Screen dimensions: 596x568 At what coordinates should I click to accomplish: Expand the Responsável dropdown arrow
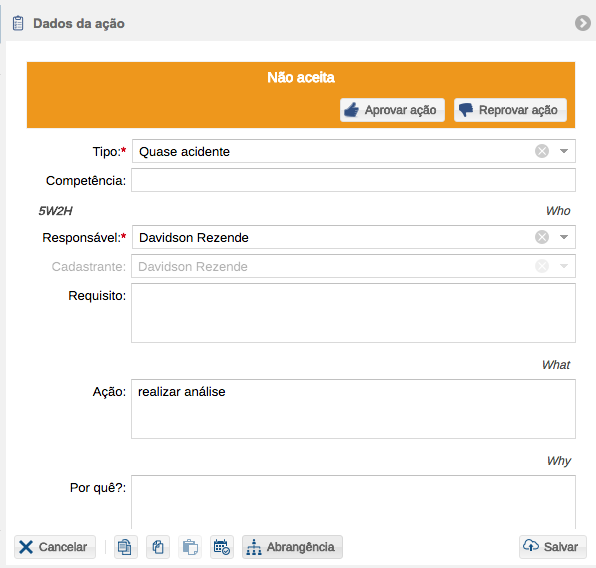(564, 237)
